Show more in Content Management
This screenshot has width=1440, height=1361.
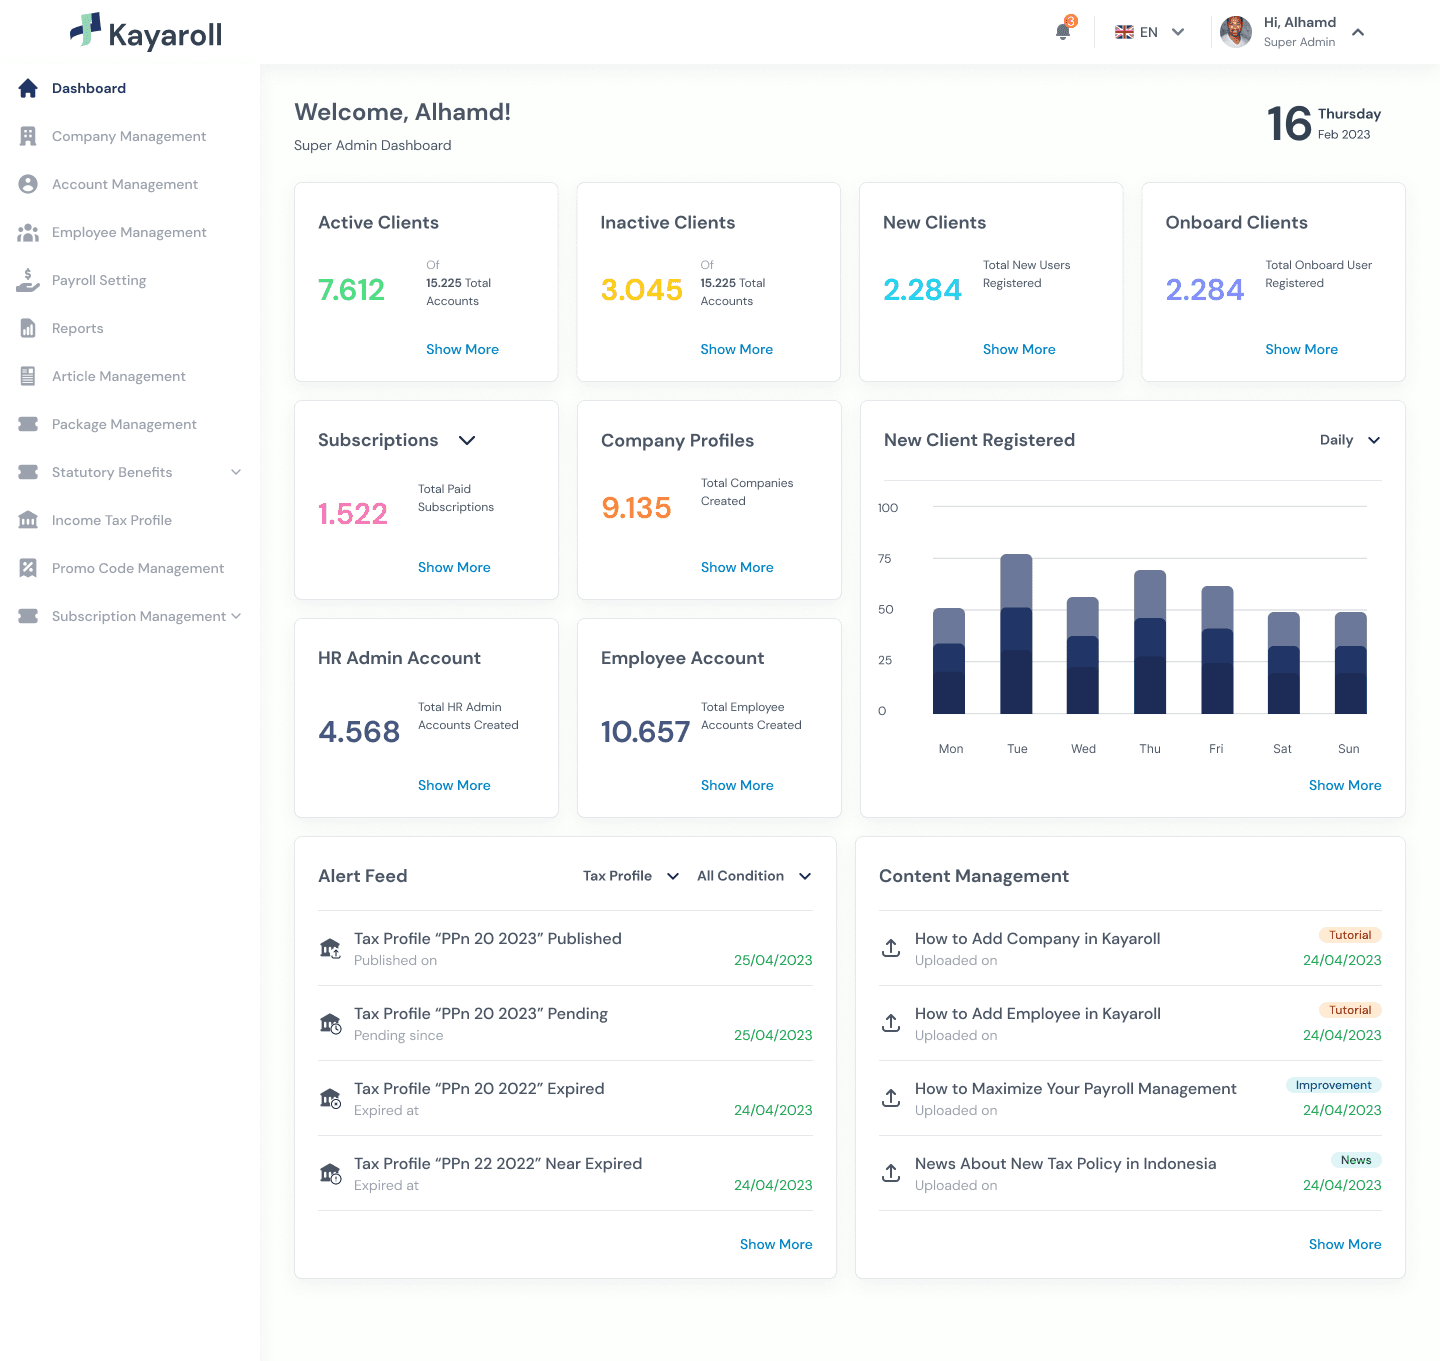pos(1345,1244)
